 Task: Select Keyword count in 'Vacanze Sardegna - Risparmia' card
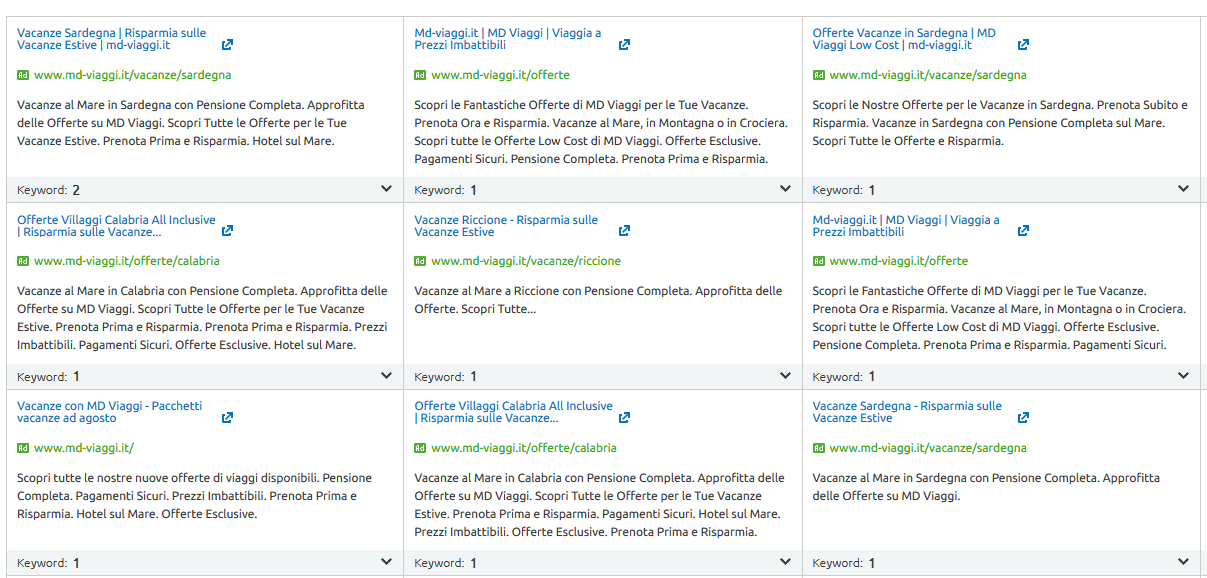click(x=872, y=563)
